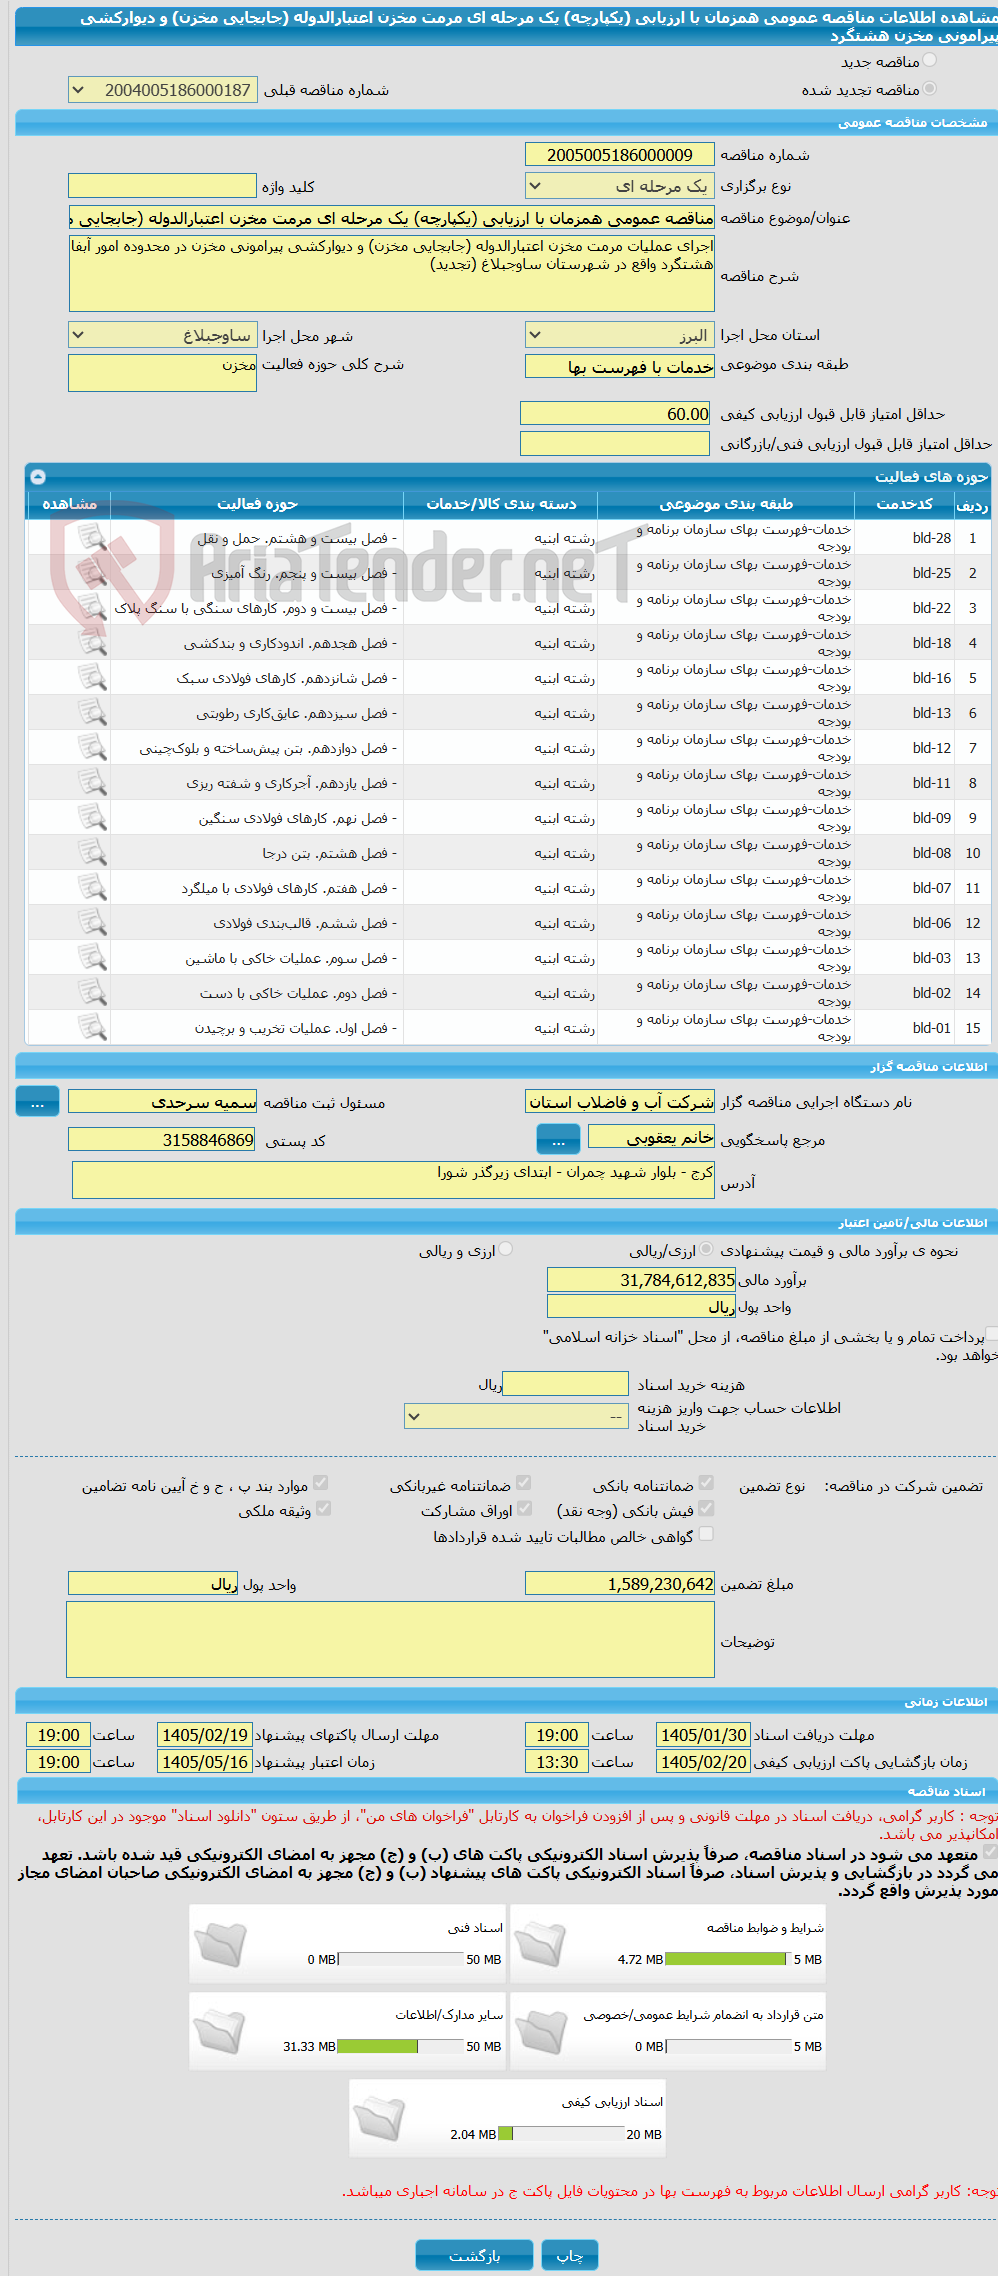This screenshot has height=2276, width=998.
Task: Open view icon for row bld-18
Action: (92, 643)
